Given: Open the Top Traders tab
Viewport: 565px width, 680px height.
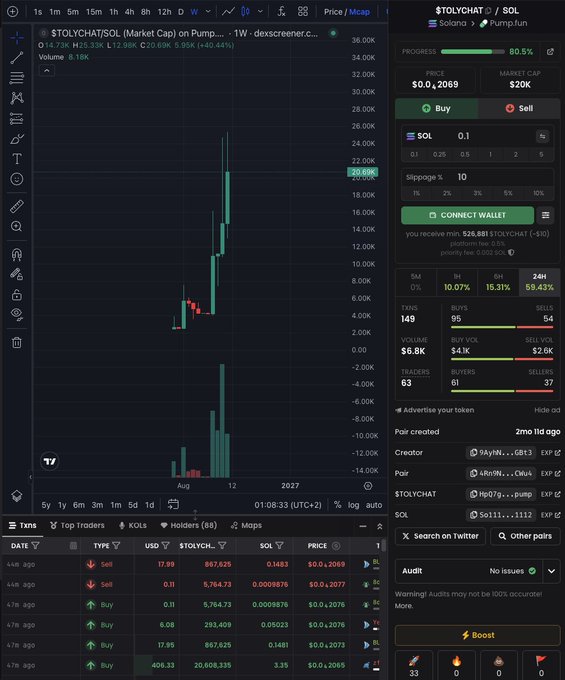Looking at the screenshot, I should click(x=77, y=525).
